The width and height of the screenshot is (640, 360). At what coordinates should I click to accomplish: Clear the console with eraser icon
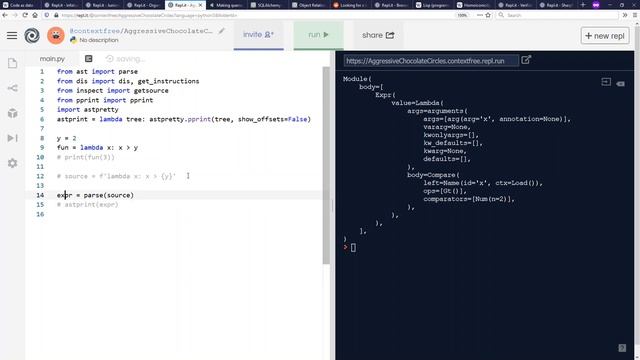tap(620, 84)
